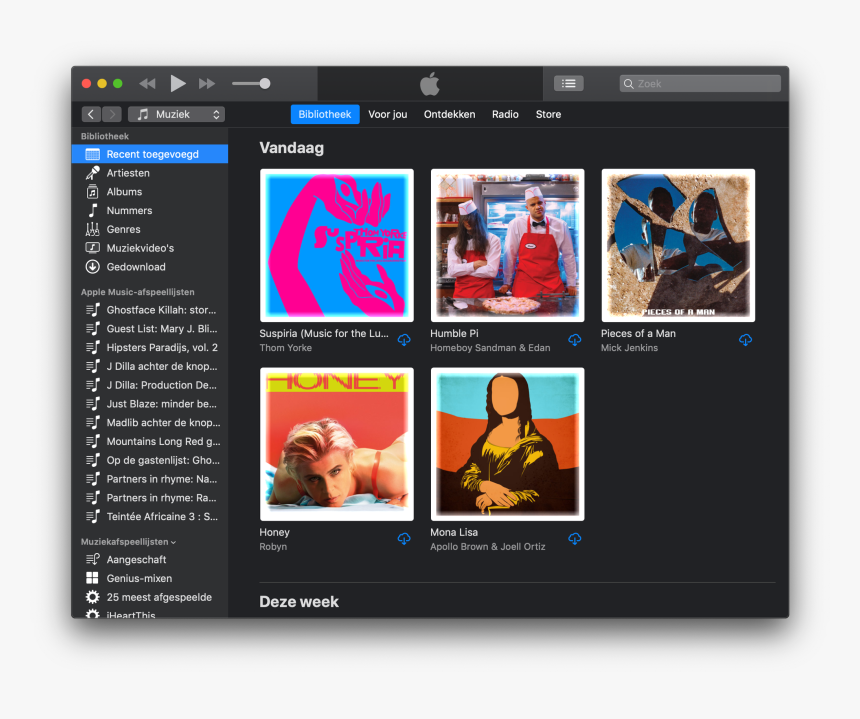Viewport: 860px width, 719px height.
Task: Adjust the volume slider knob
Action: click(265, 83)
